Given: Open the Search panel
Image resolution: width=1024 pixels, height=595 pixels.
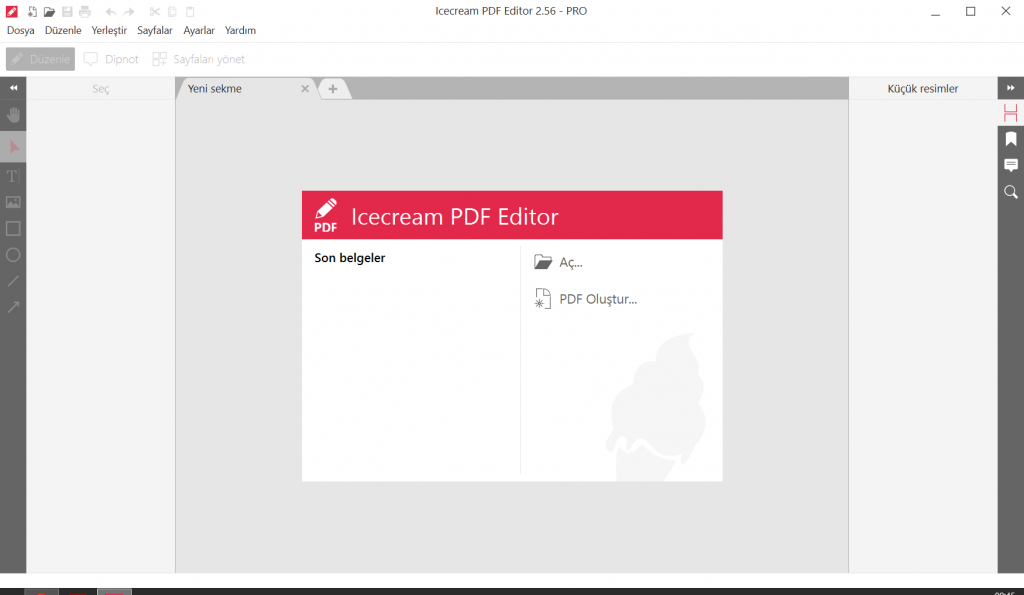Looking at the screenshot, I should point(1010,192).
